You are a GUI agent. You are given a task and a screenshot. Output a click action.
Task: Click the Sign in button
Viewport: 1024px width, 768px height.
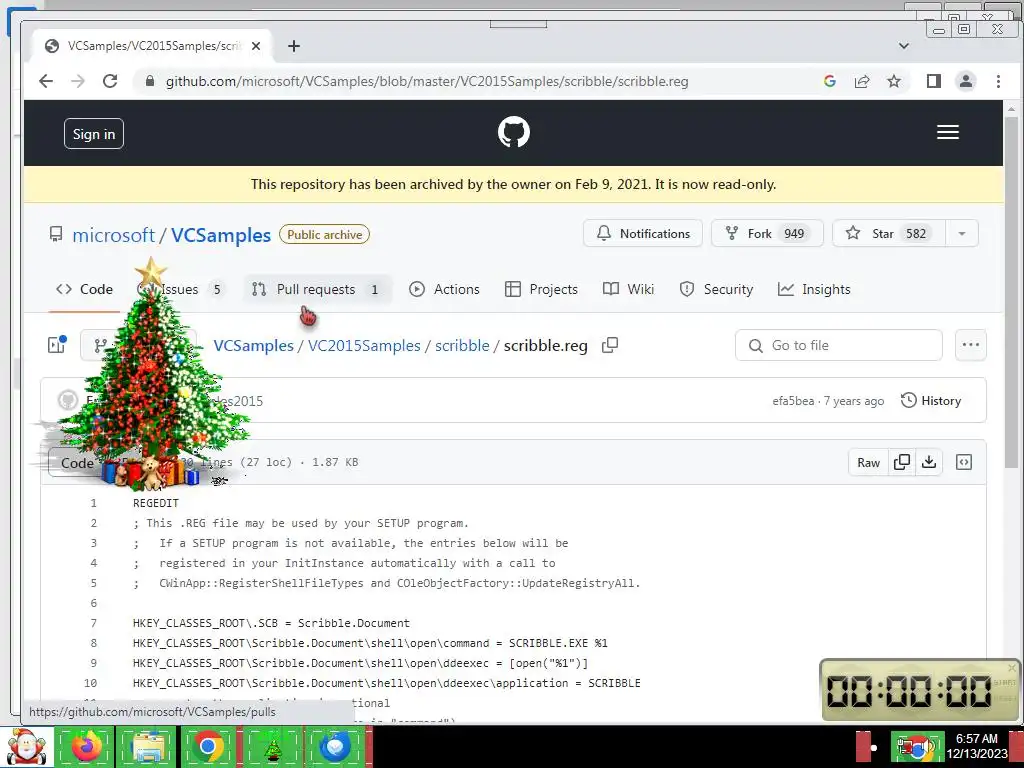click(x=94, y=134)
